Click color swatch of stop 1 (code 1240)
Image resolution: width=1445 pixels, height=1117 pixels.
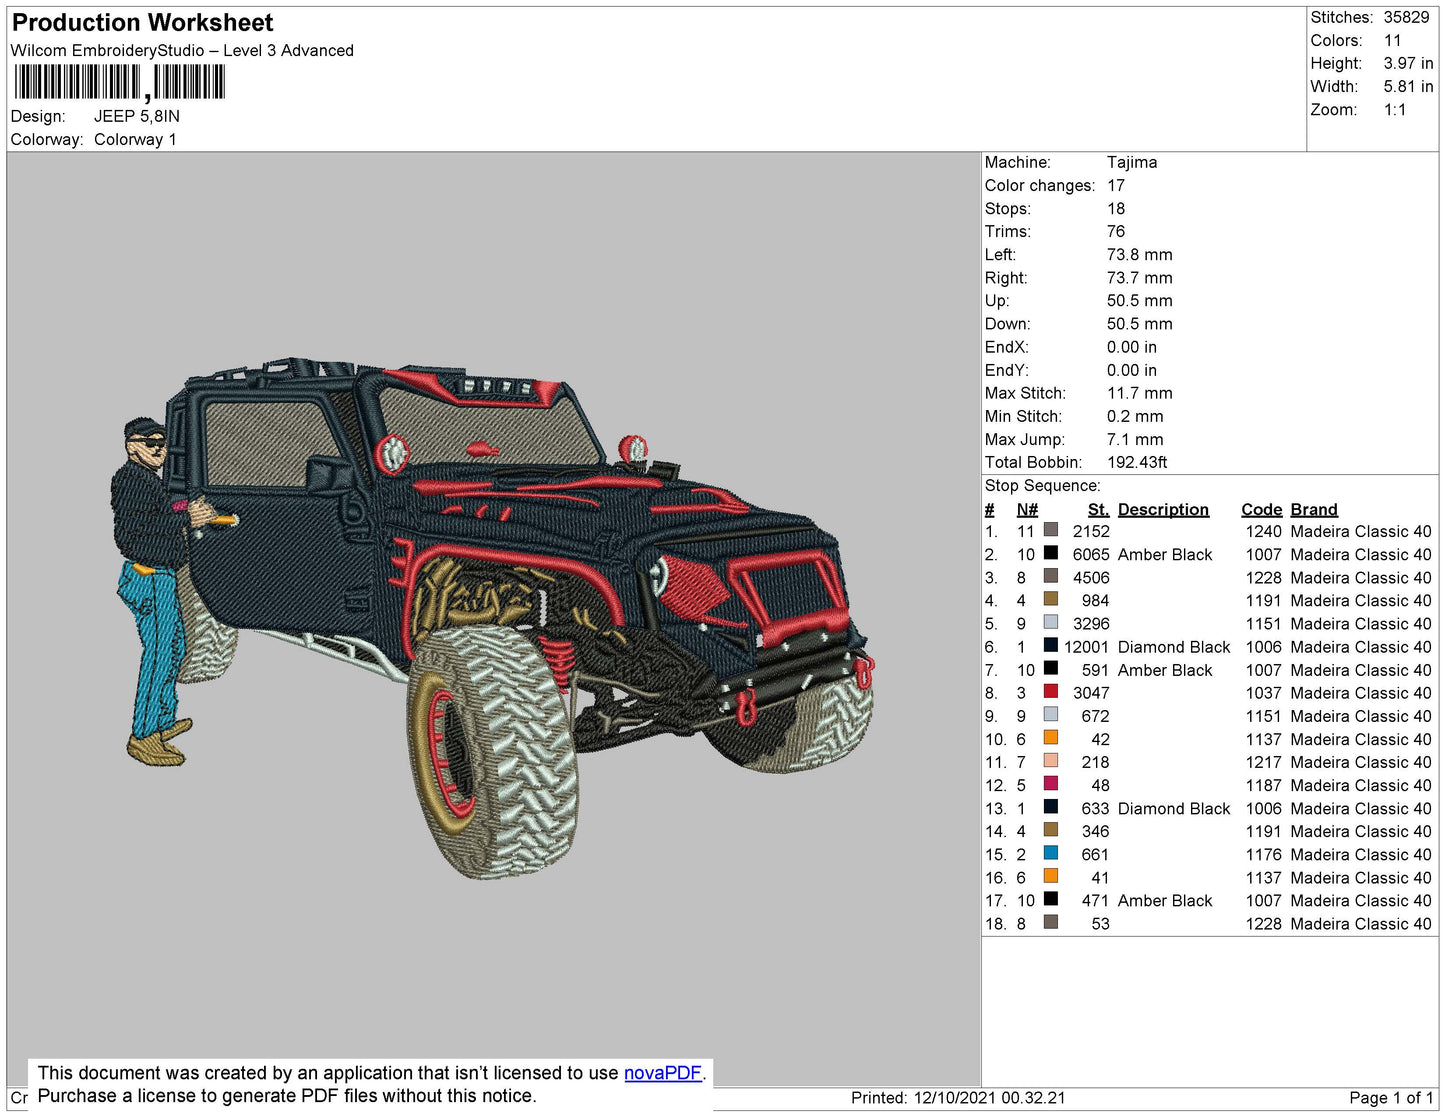(x=1051, y=530)
